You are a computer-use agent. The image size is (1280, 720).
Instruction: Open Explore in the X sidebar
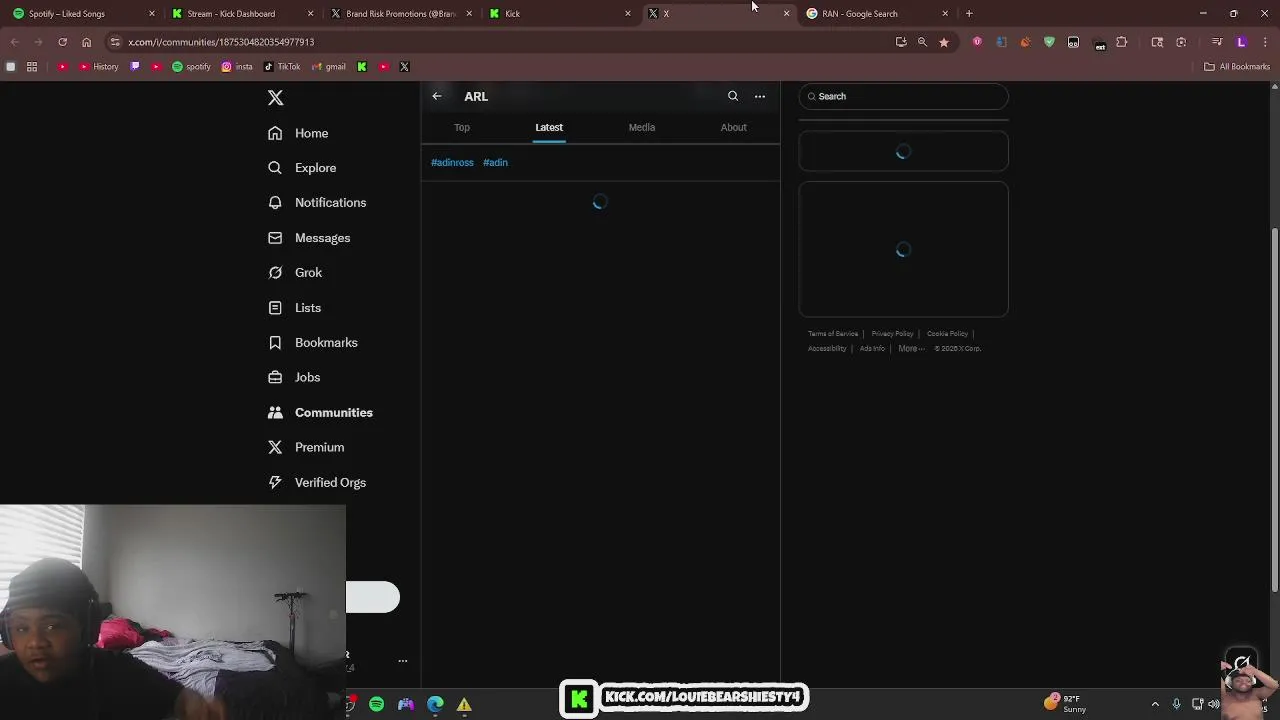tap(302, 168)
